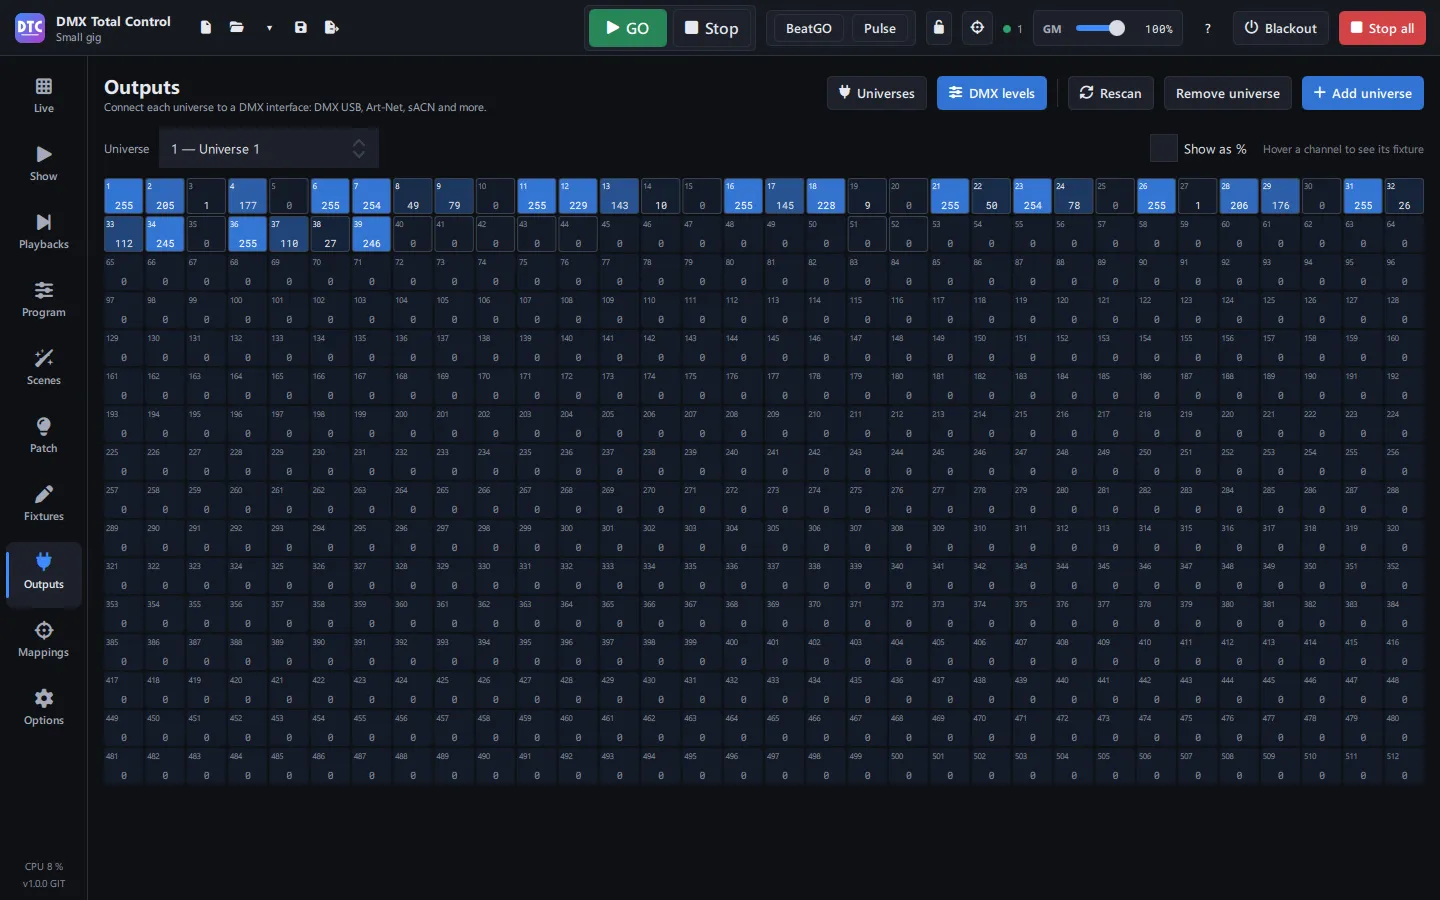Navigate to the Patch section
Screen dimensions: 1440x900
coord(44,435)
